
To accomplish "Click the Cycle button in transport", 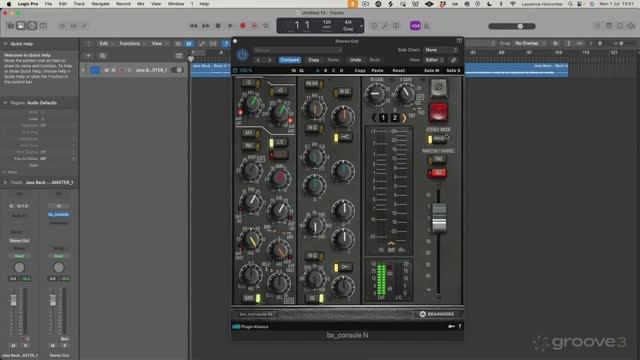I will point(267,26).
